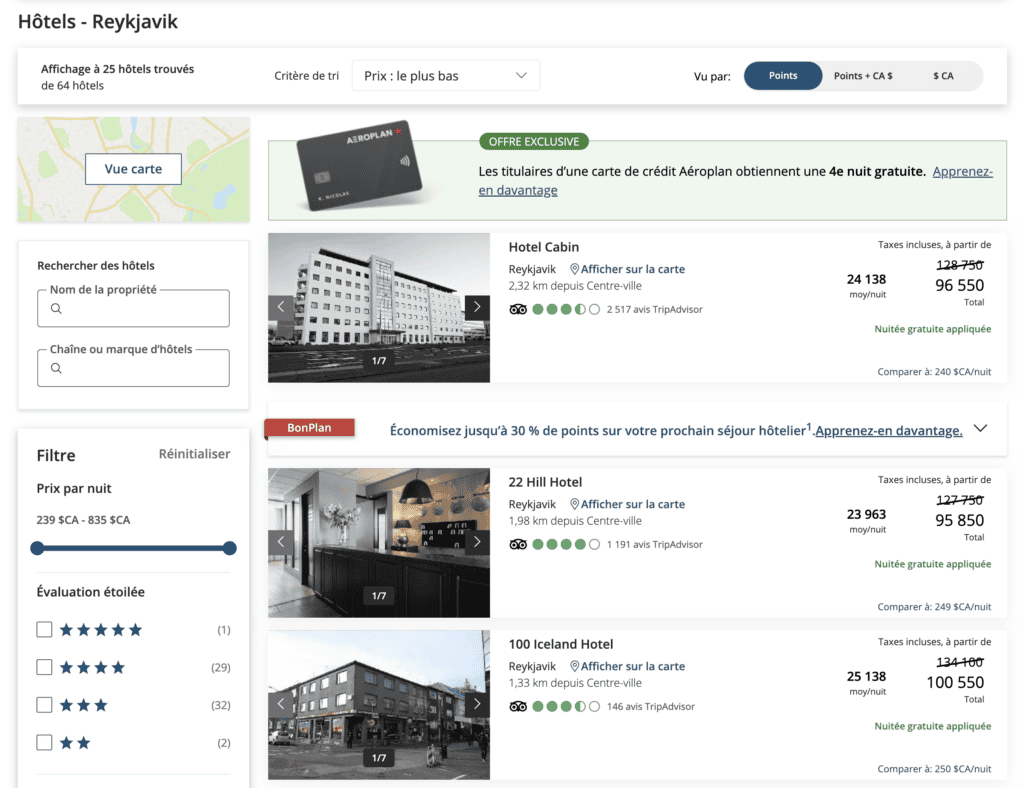Open the Aéroplan offer Apprenez-en davantage link
1024x788 pixels.
pos(962,171)
